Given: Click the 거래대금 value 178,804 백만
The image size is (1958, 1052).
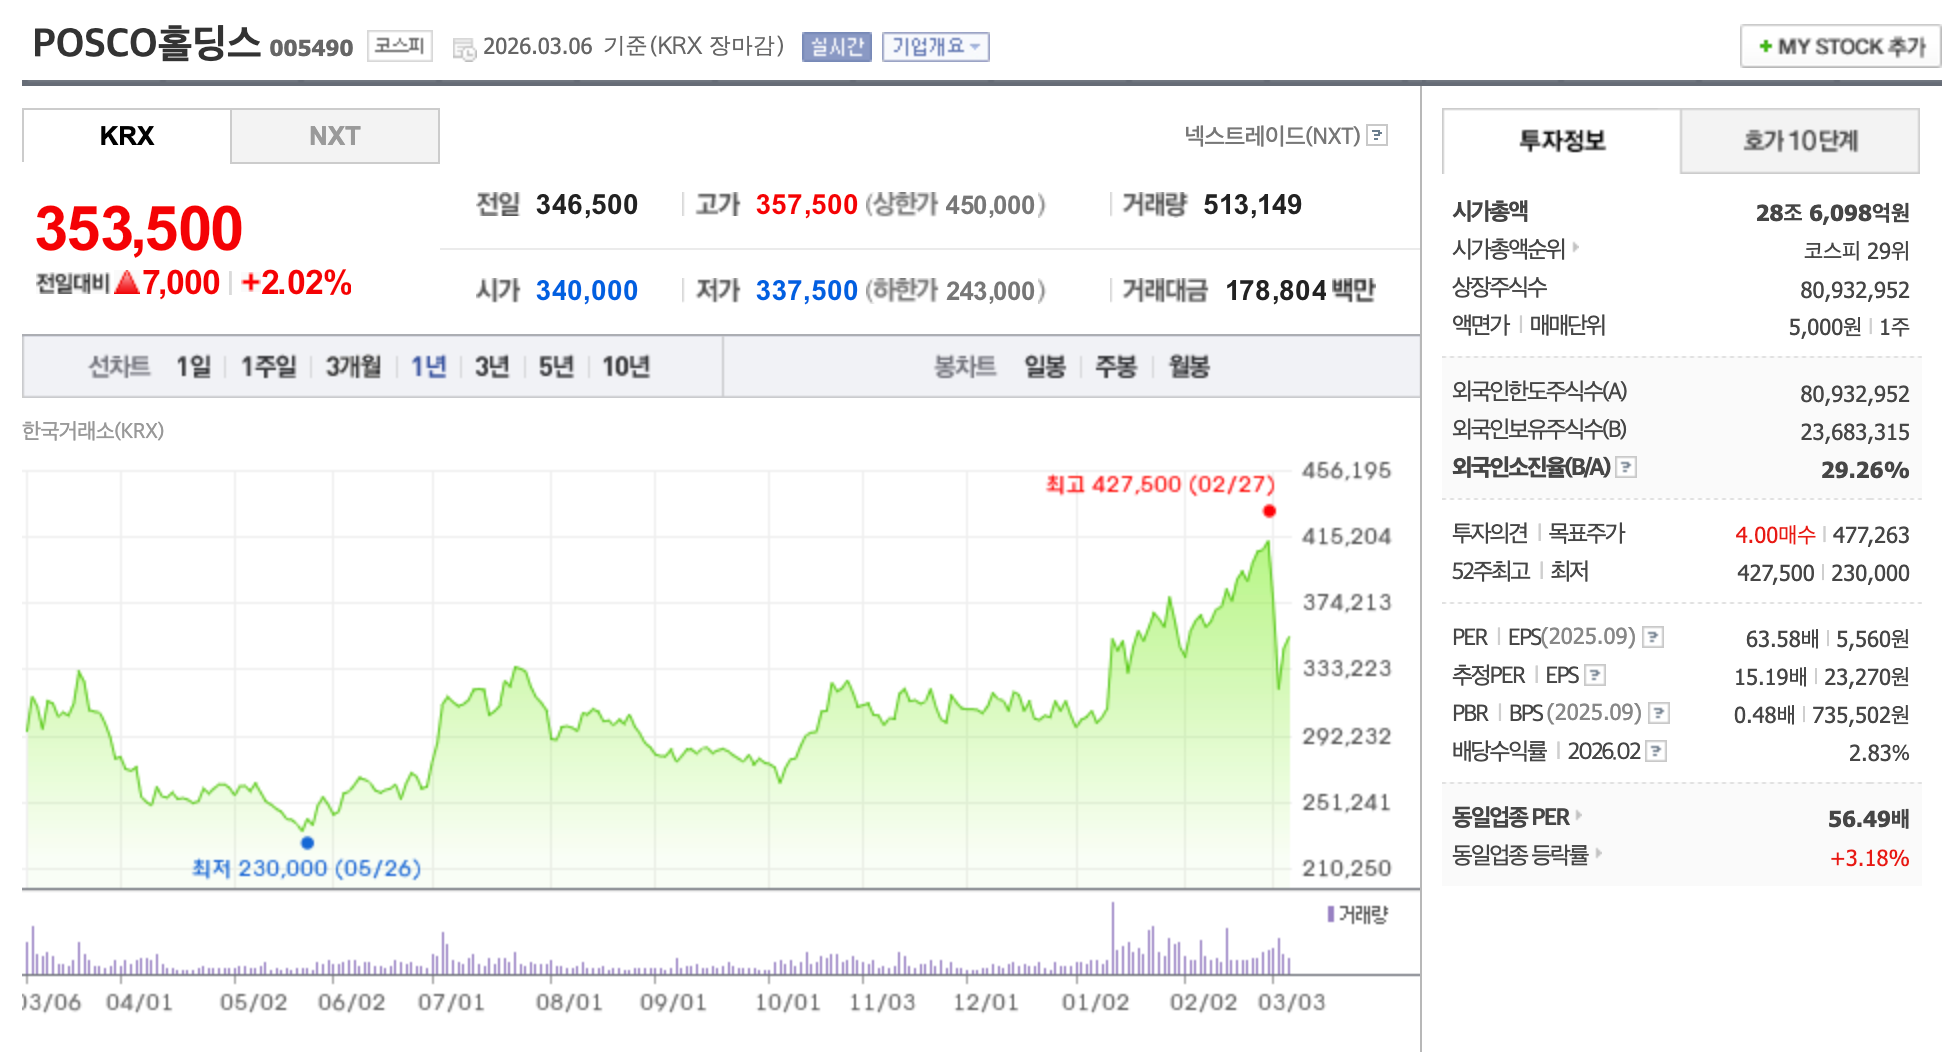Looking at the screenshot, I should (x=1301, y=291).
